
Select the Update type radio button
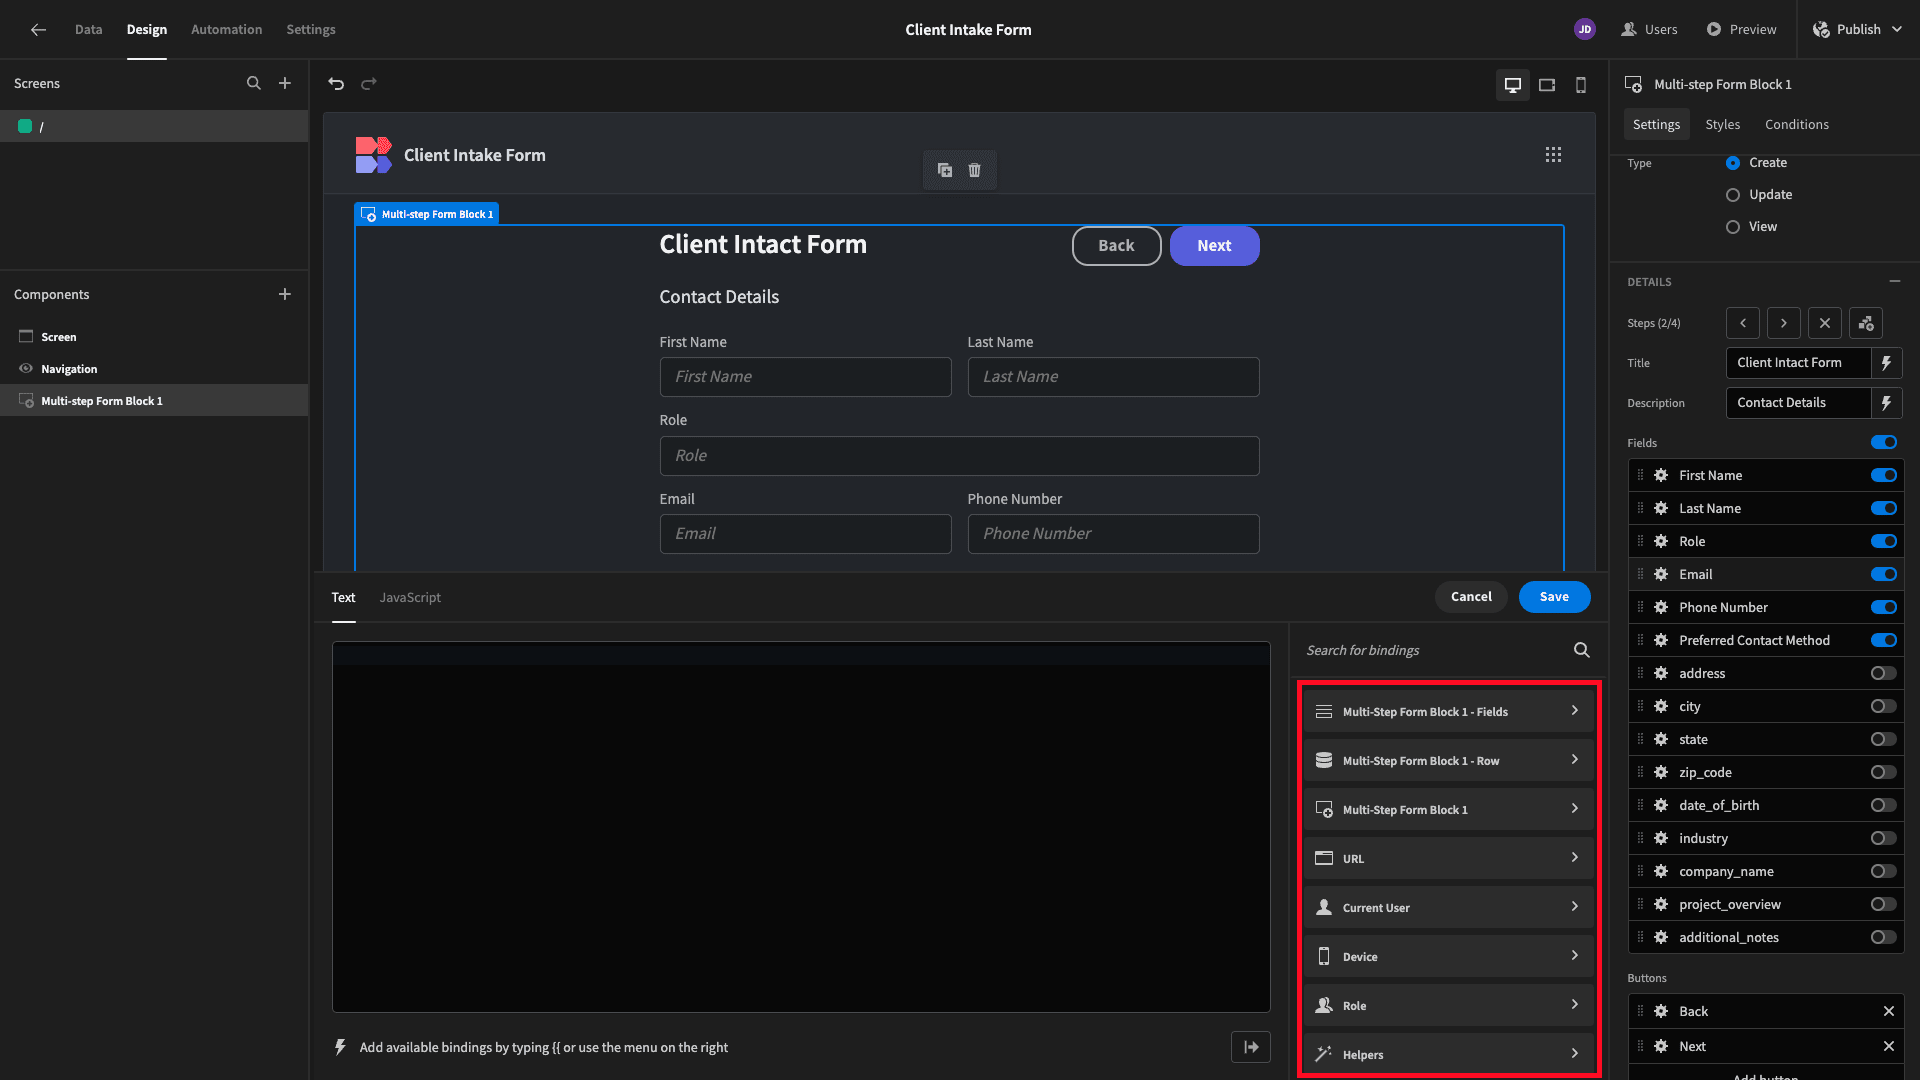(1733, 195)
